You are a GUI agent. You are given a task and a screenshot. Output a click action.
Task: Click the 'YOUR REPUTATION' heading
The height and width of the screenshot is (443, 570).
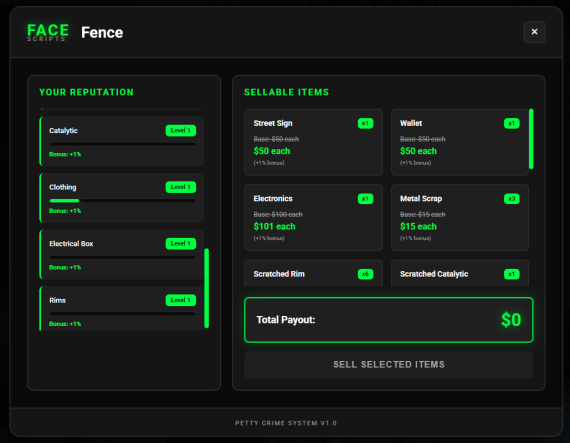pyautogui.click(x=87, y=92)
